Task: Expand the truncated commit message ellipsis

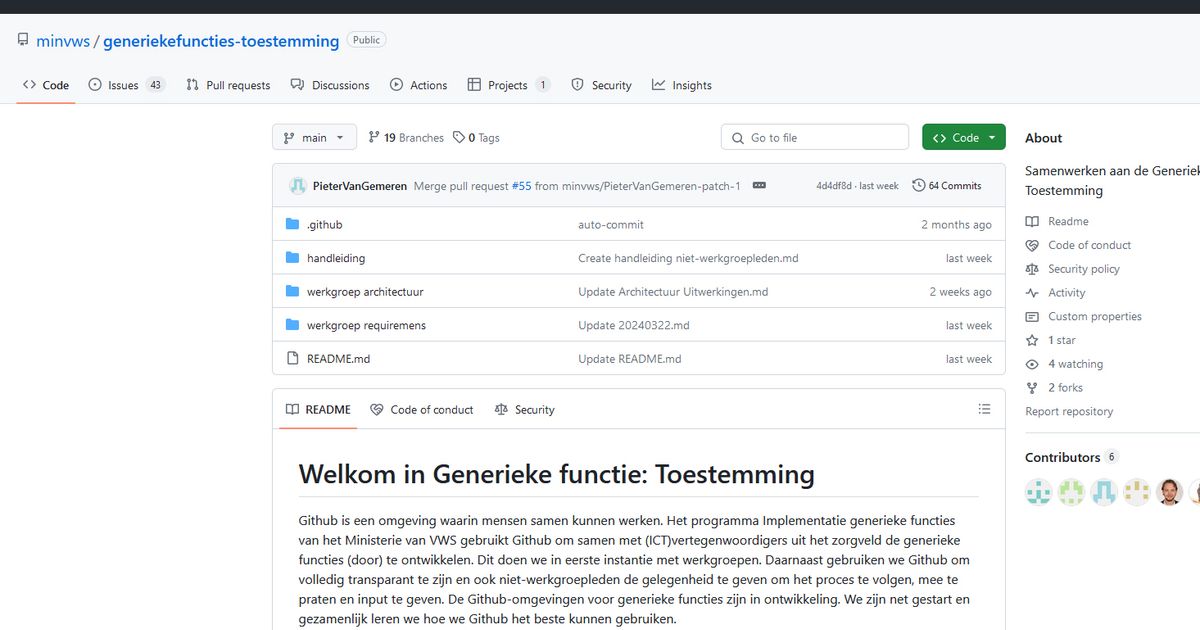Action: click(x=759, y=185)
